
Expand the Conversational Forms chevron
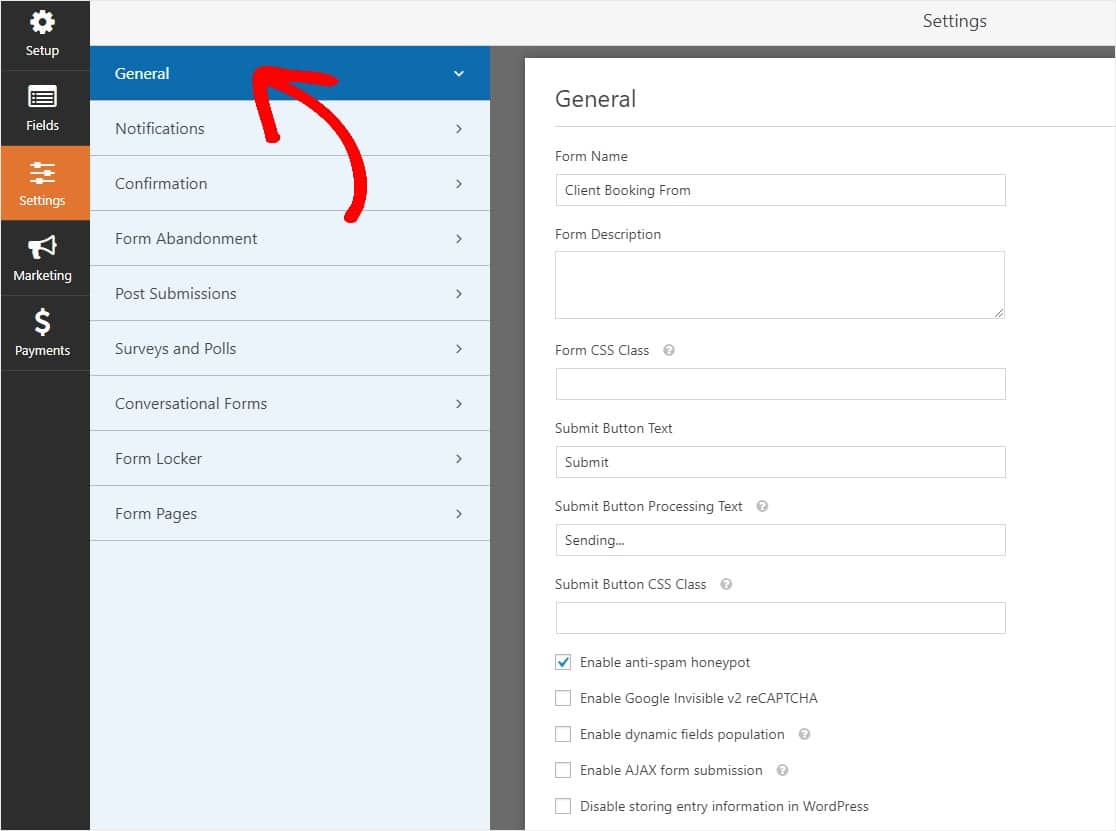(458, 403)
